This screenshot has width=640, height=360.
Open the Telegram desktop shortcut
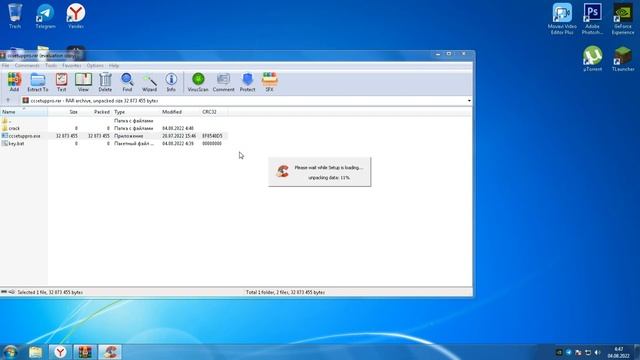pyautogui.click(x=45, y=16)
